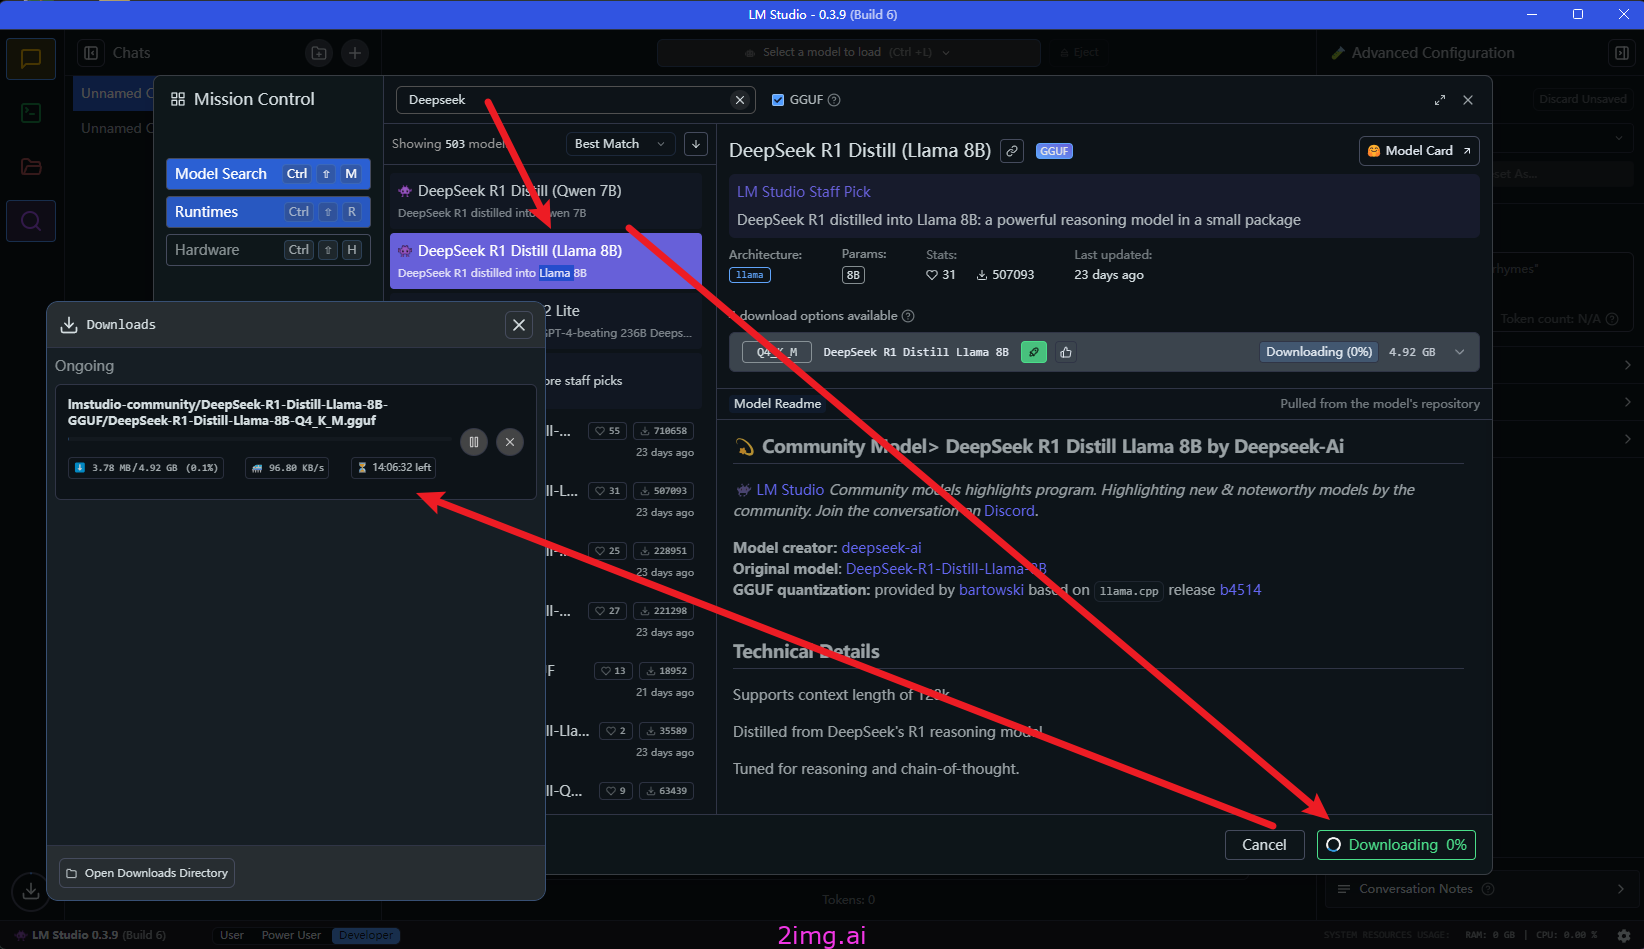The width and height of the screenshot is (1644, 949).
Task: Click the likes count 55 badge
Action: coord(608,431)
